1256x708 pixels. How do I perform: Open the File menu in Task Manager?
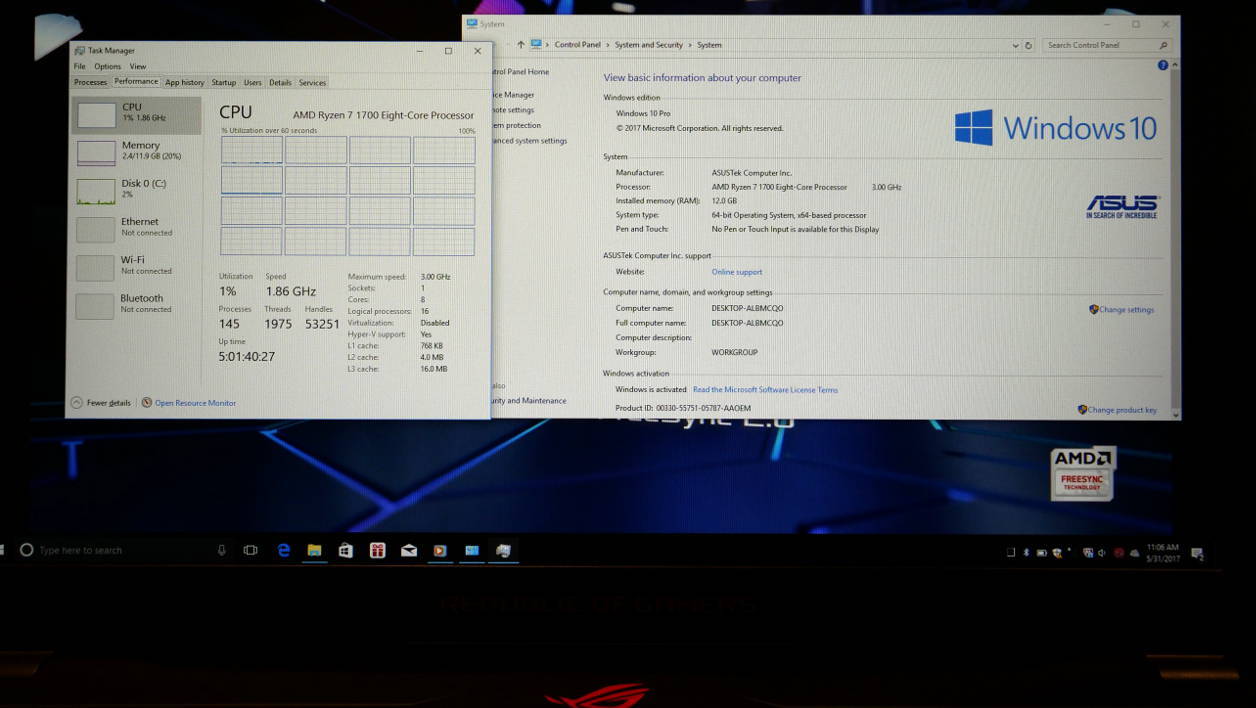[x=80, y=67]
